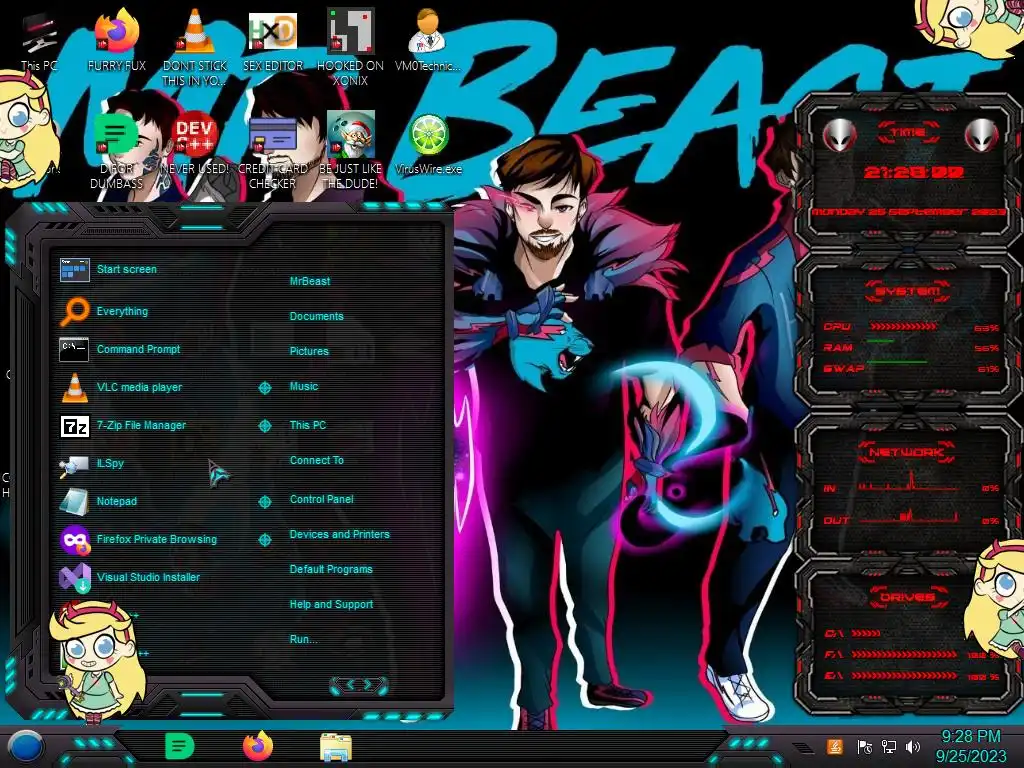1024x768 pixels.
Task: Open Default Programs from the start menu
Action: point(331,569)
